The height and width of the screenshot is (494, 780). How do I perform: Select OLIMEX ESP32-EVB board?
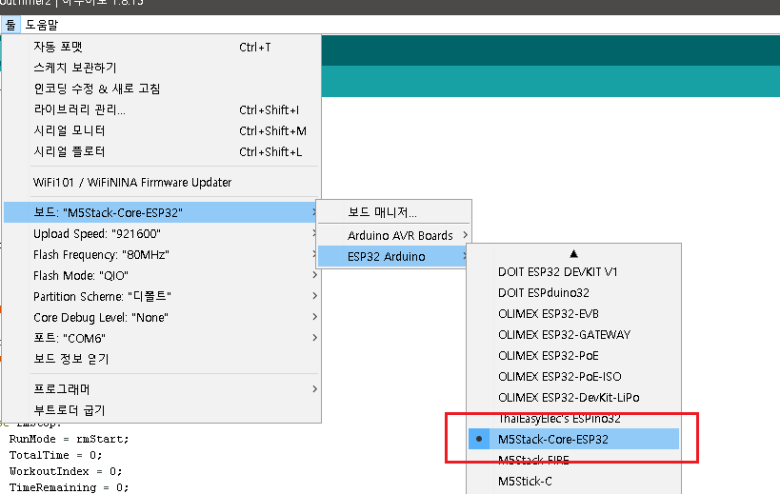click(x=574, y=314)
